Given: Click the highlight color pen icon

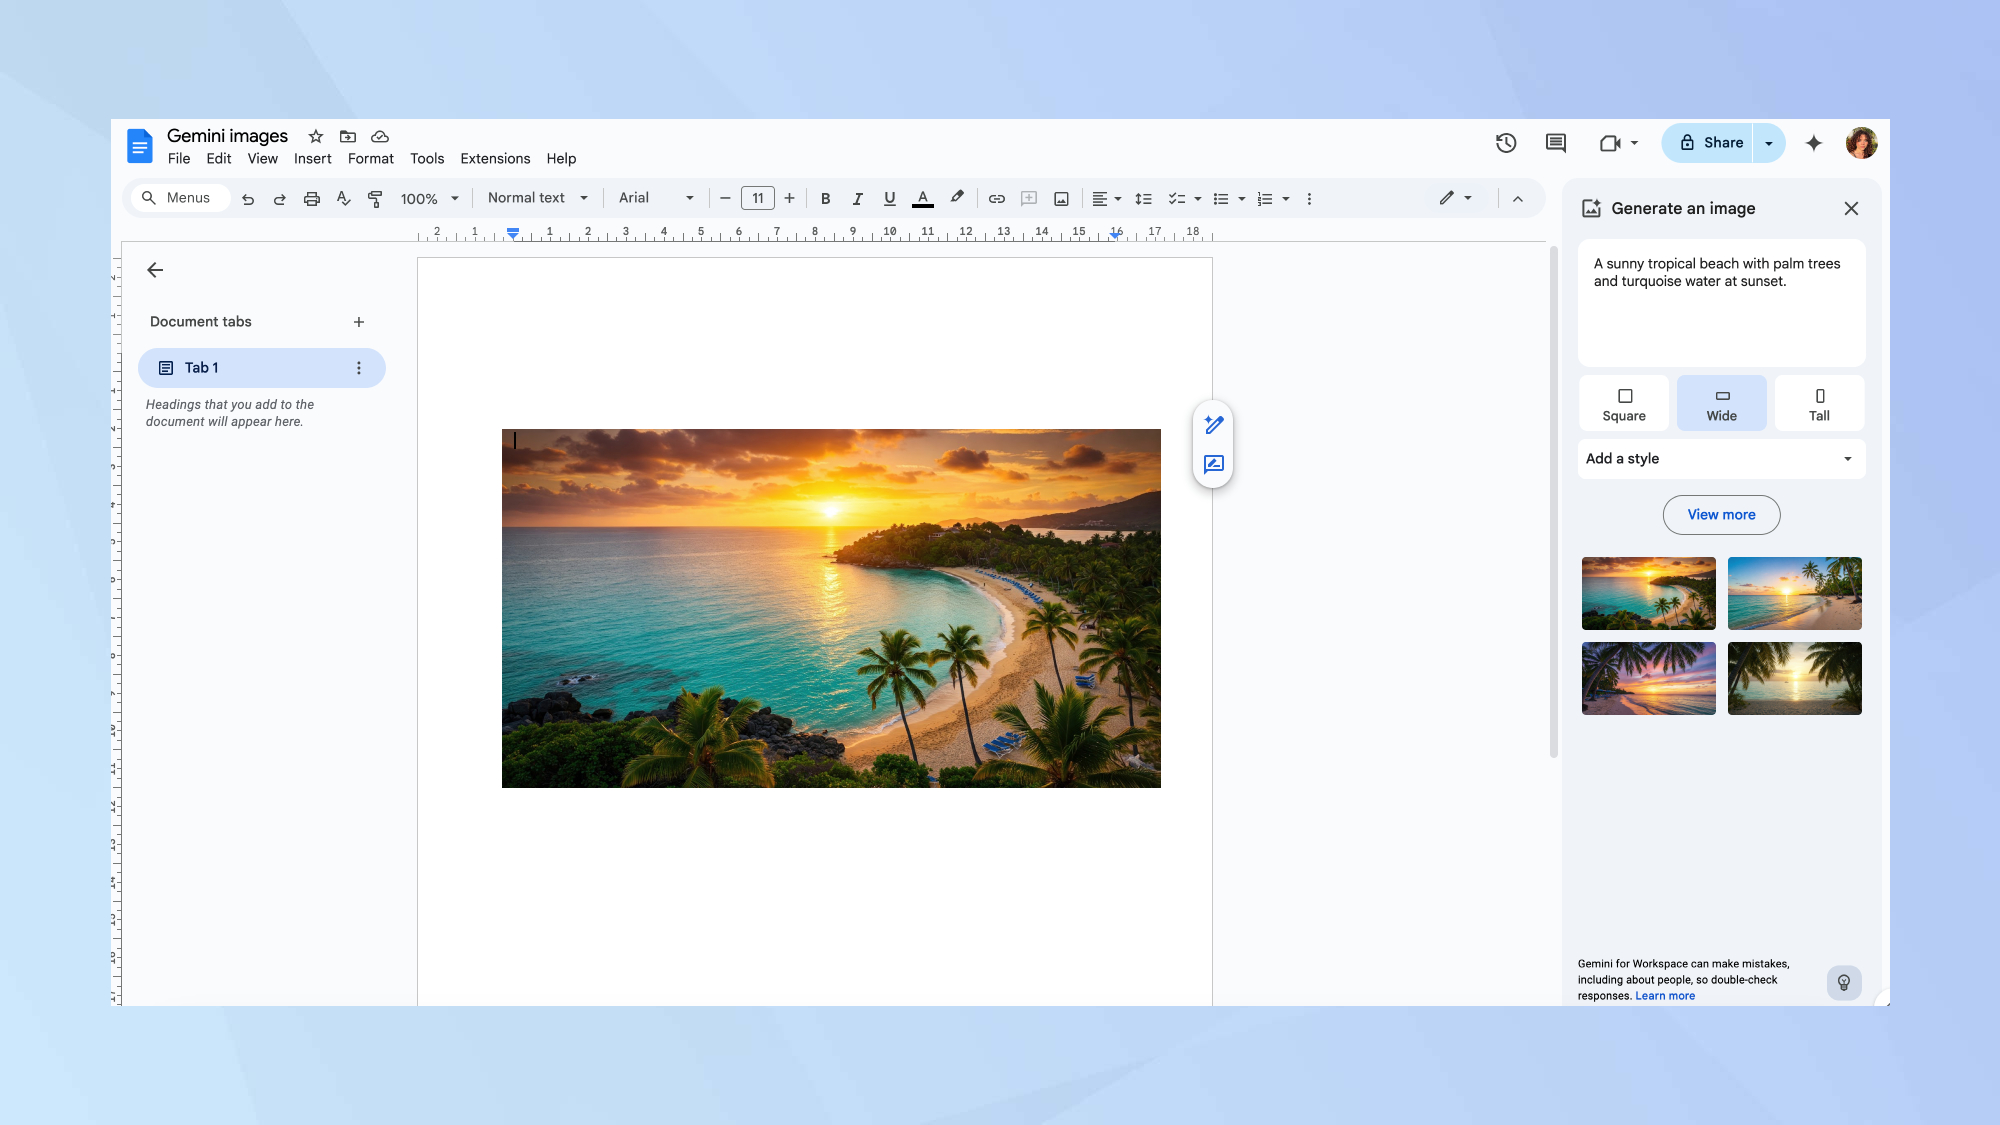Looking at the screenshot, I should [x=957, y=198].
